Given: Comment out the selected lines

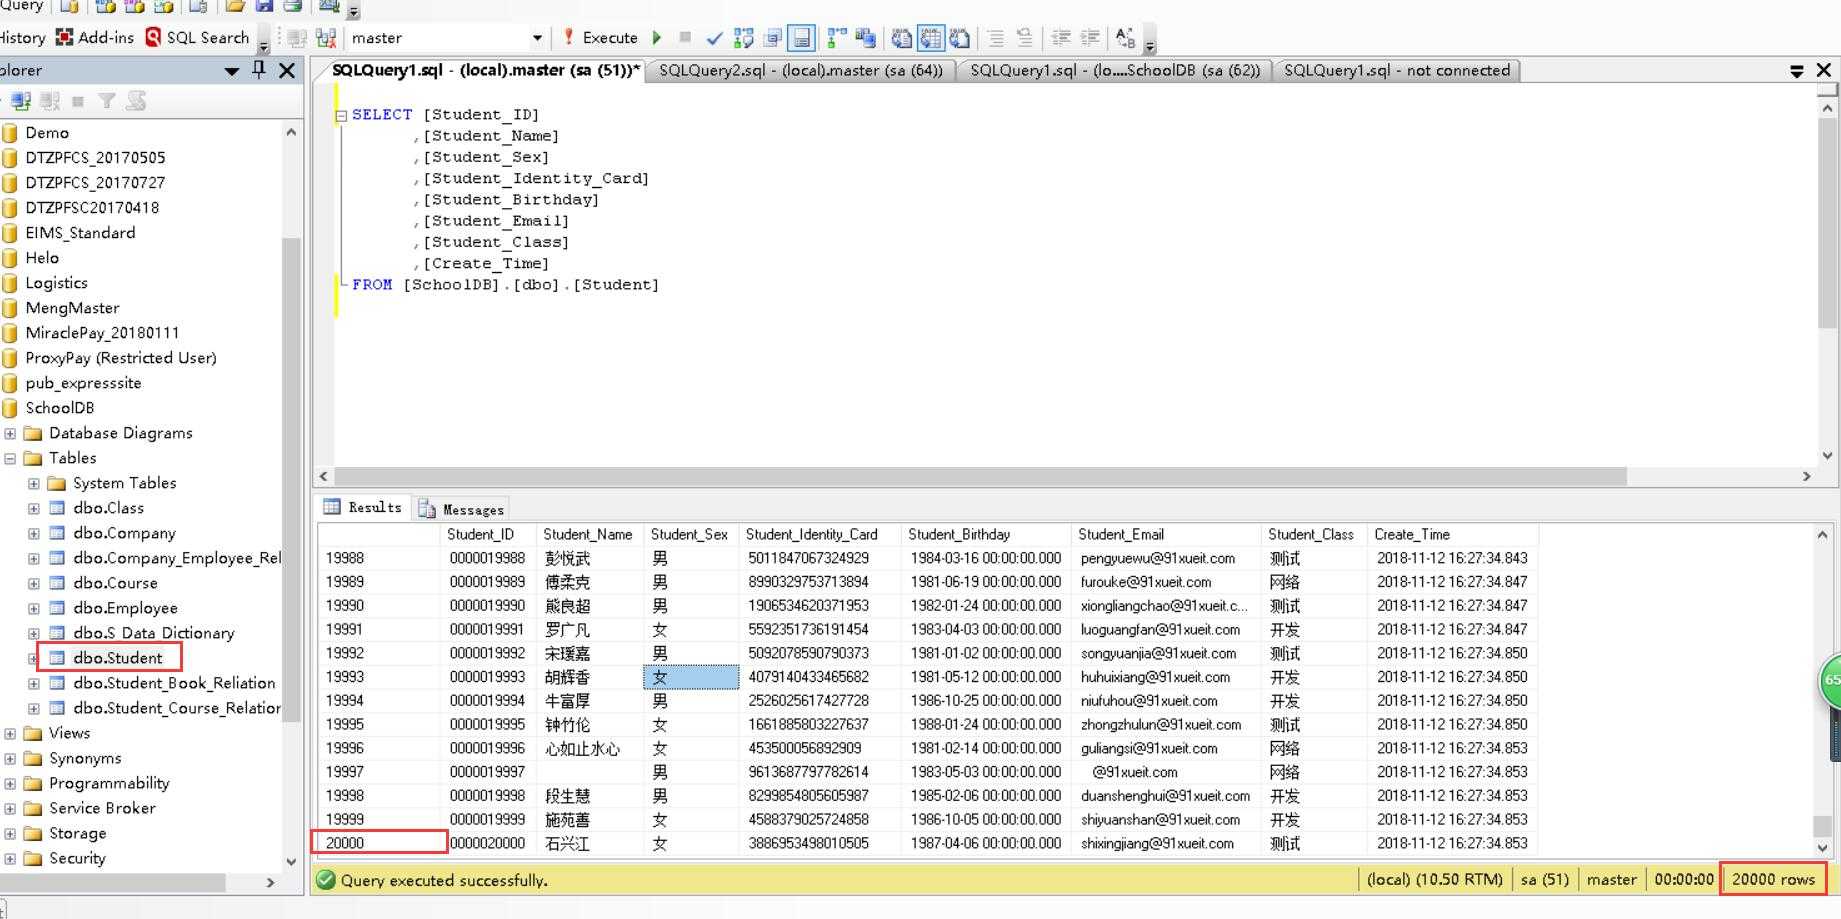Looking at the screenshot, I should [x=995, y=38].
